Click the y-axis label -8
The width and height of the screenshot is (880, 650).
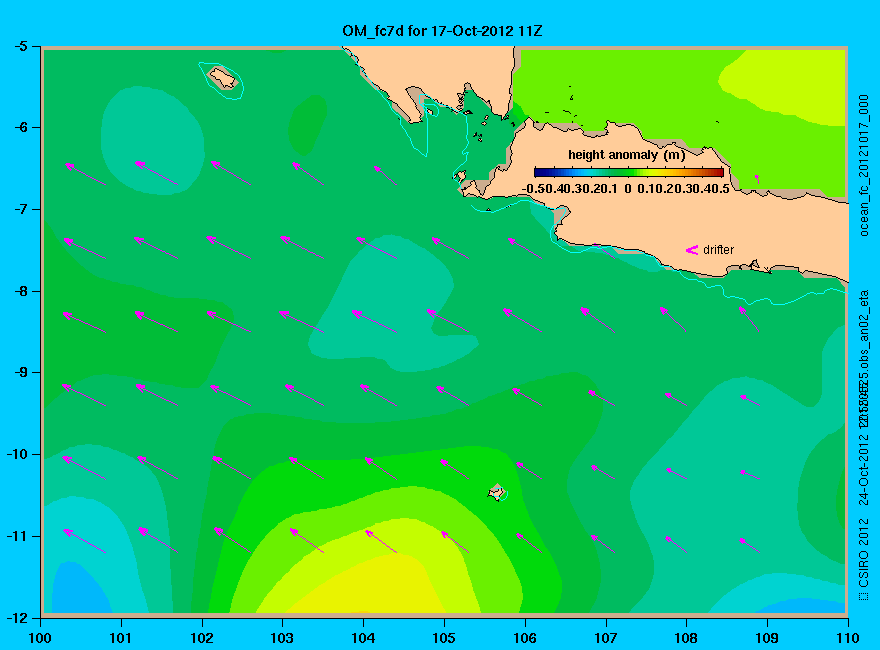(21, 291)
